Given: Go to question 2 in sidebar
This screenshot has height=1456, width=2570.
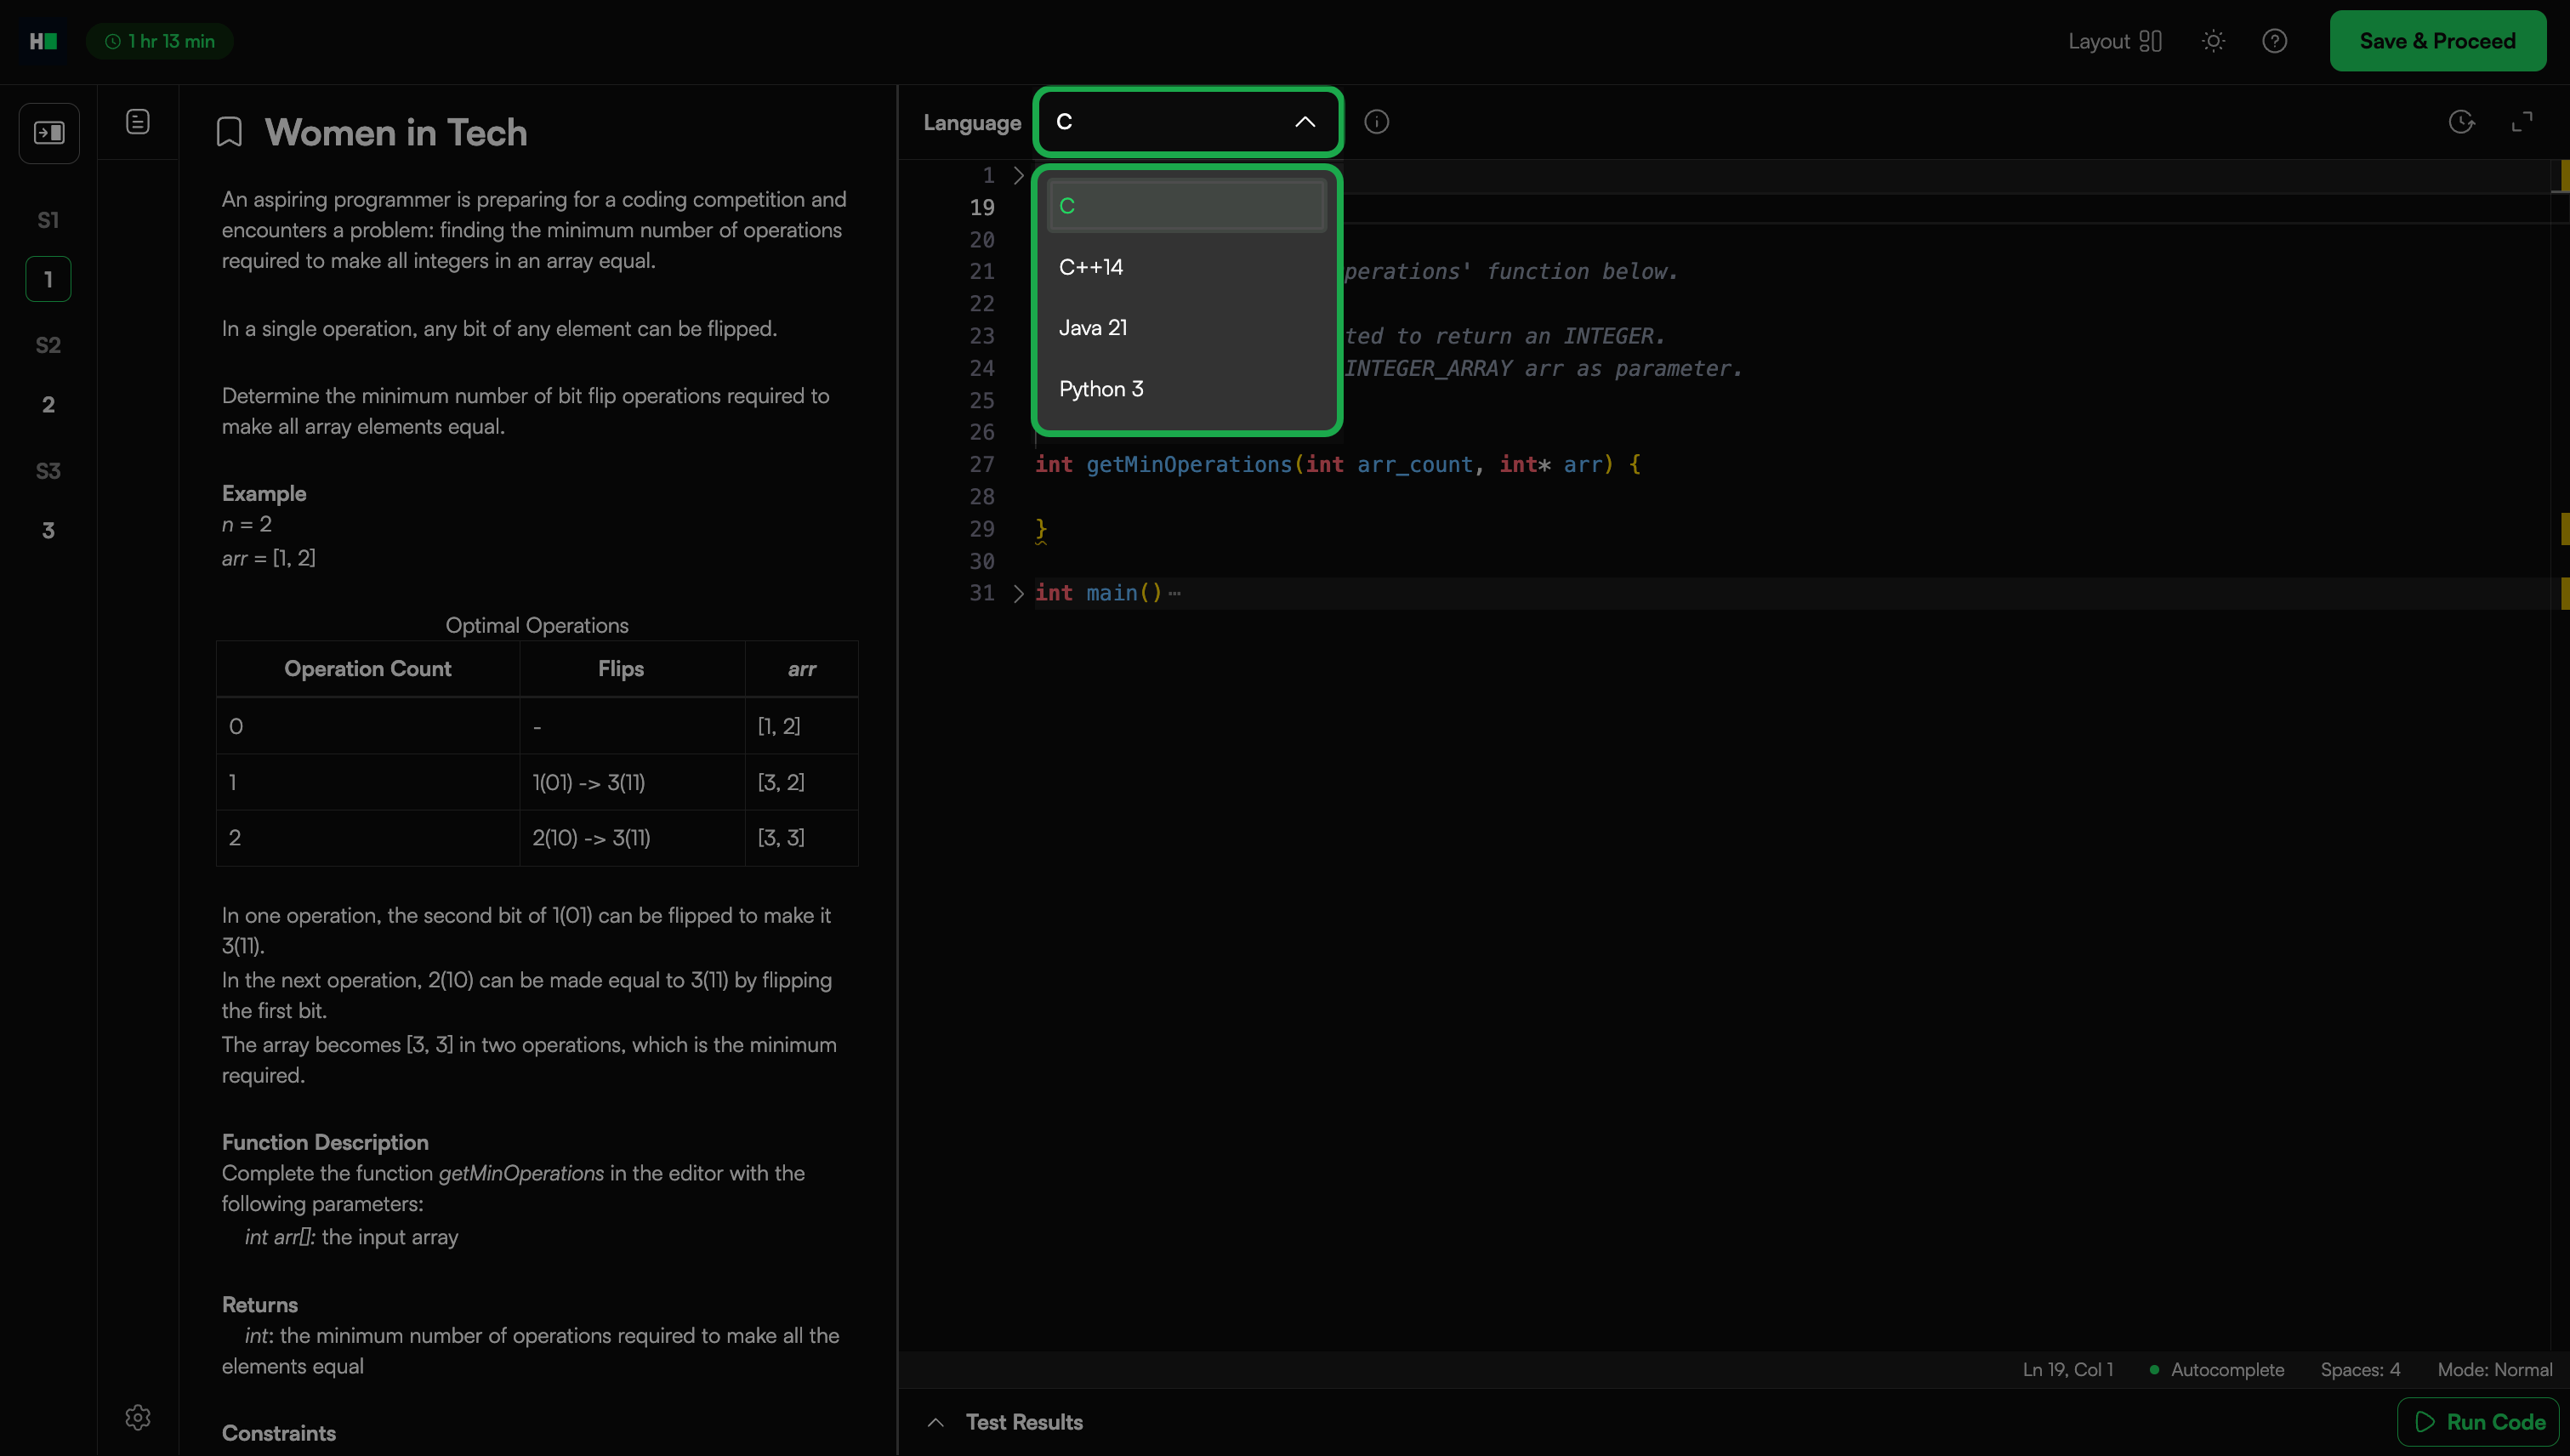Looking at the screenshot, I should 48,405.
